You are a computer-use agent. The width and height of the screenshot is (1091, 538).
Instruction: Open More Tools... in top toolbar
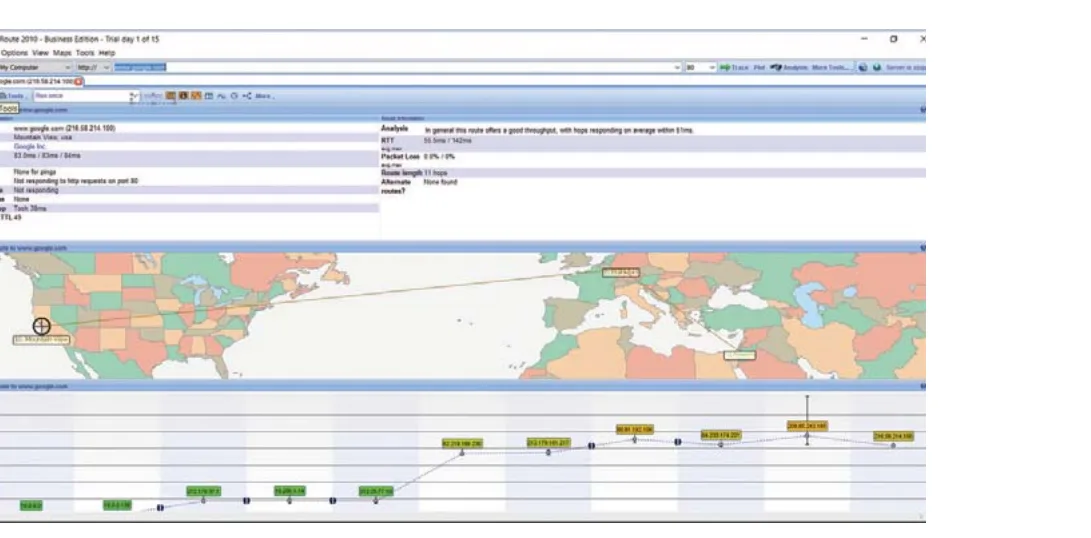(831, 68)
